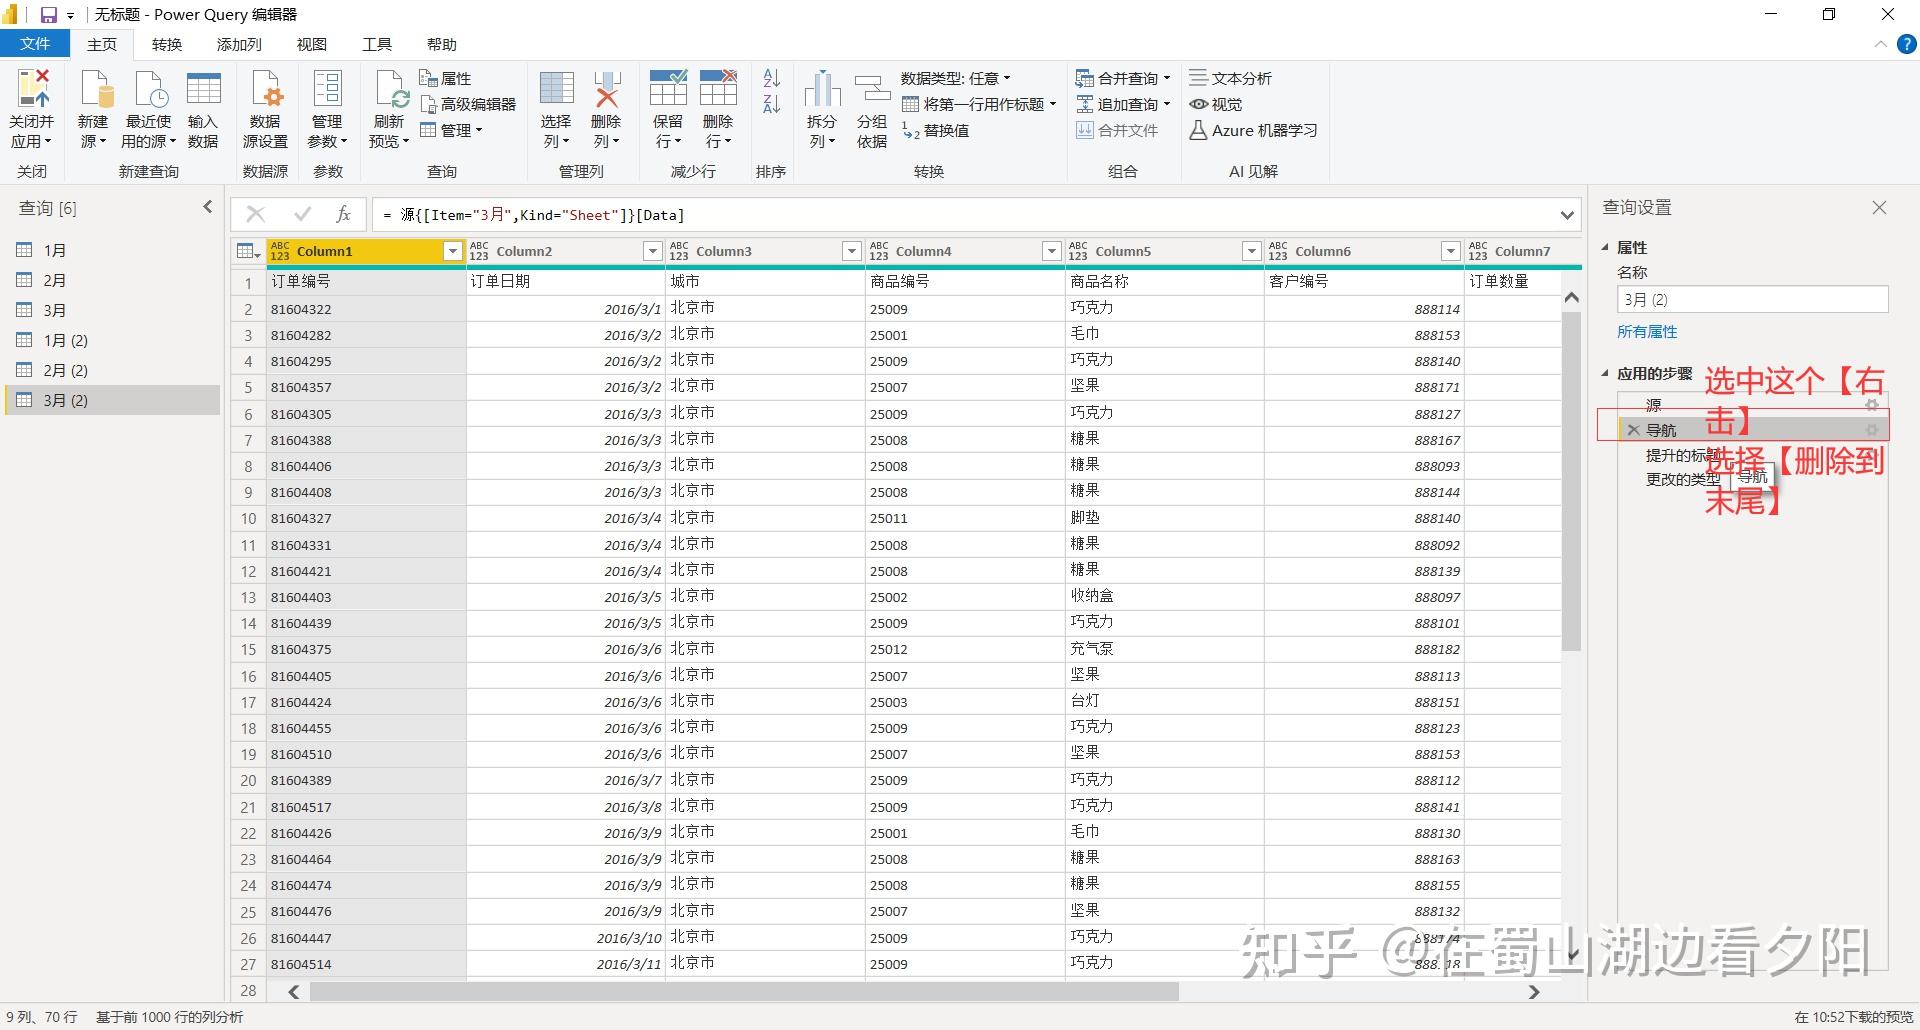Switch to the 转换 ribbon tab
The width and height of the screenshot is (1920, 1030).
coord(167,44)
